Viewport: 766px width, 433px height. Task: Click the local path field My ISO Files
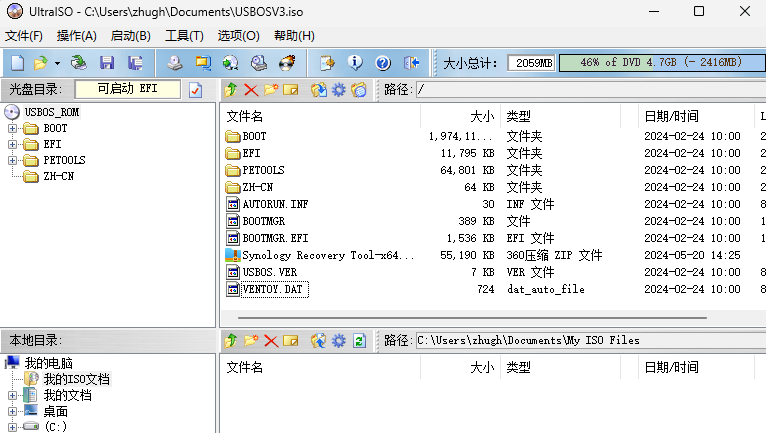591,341
